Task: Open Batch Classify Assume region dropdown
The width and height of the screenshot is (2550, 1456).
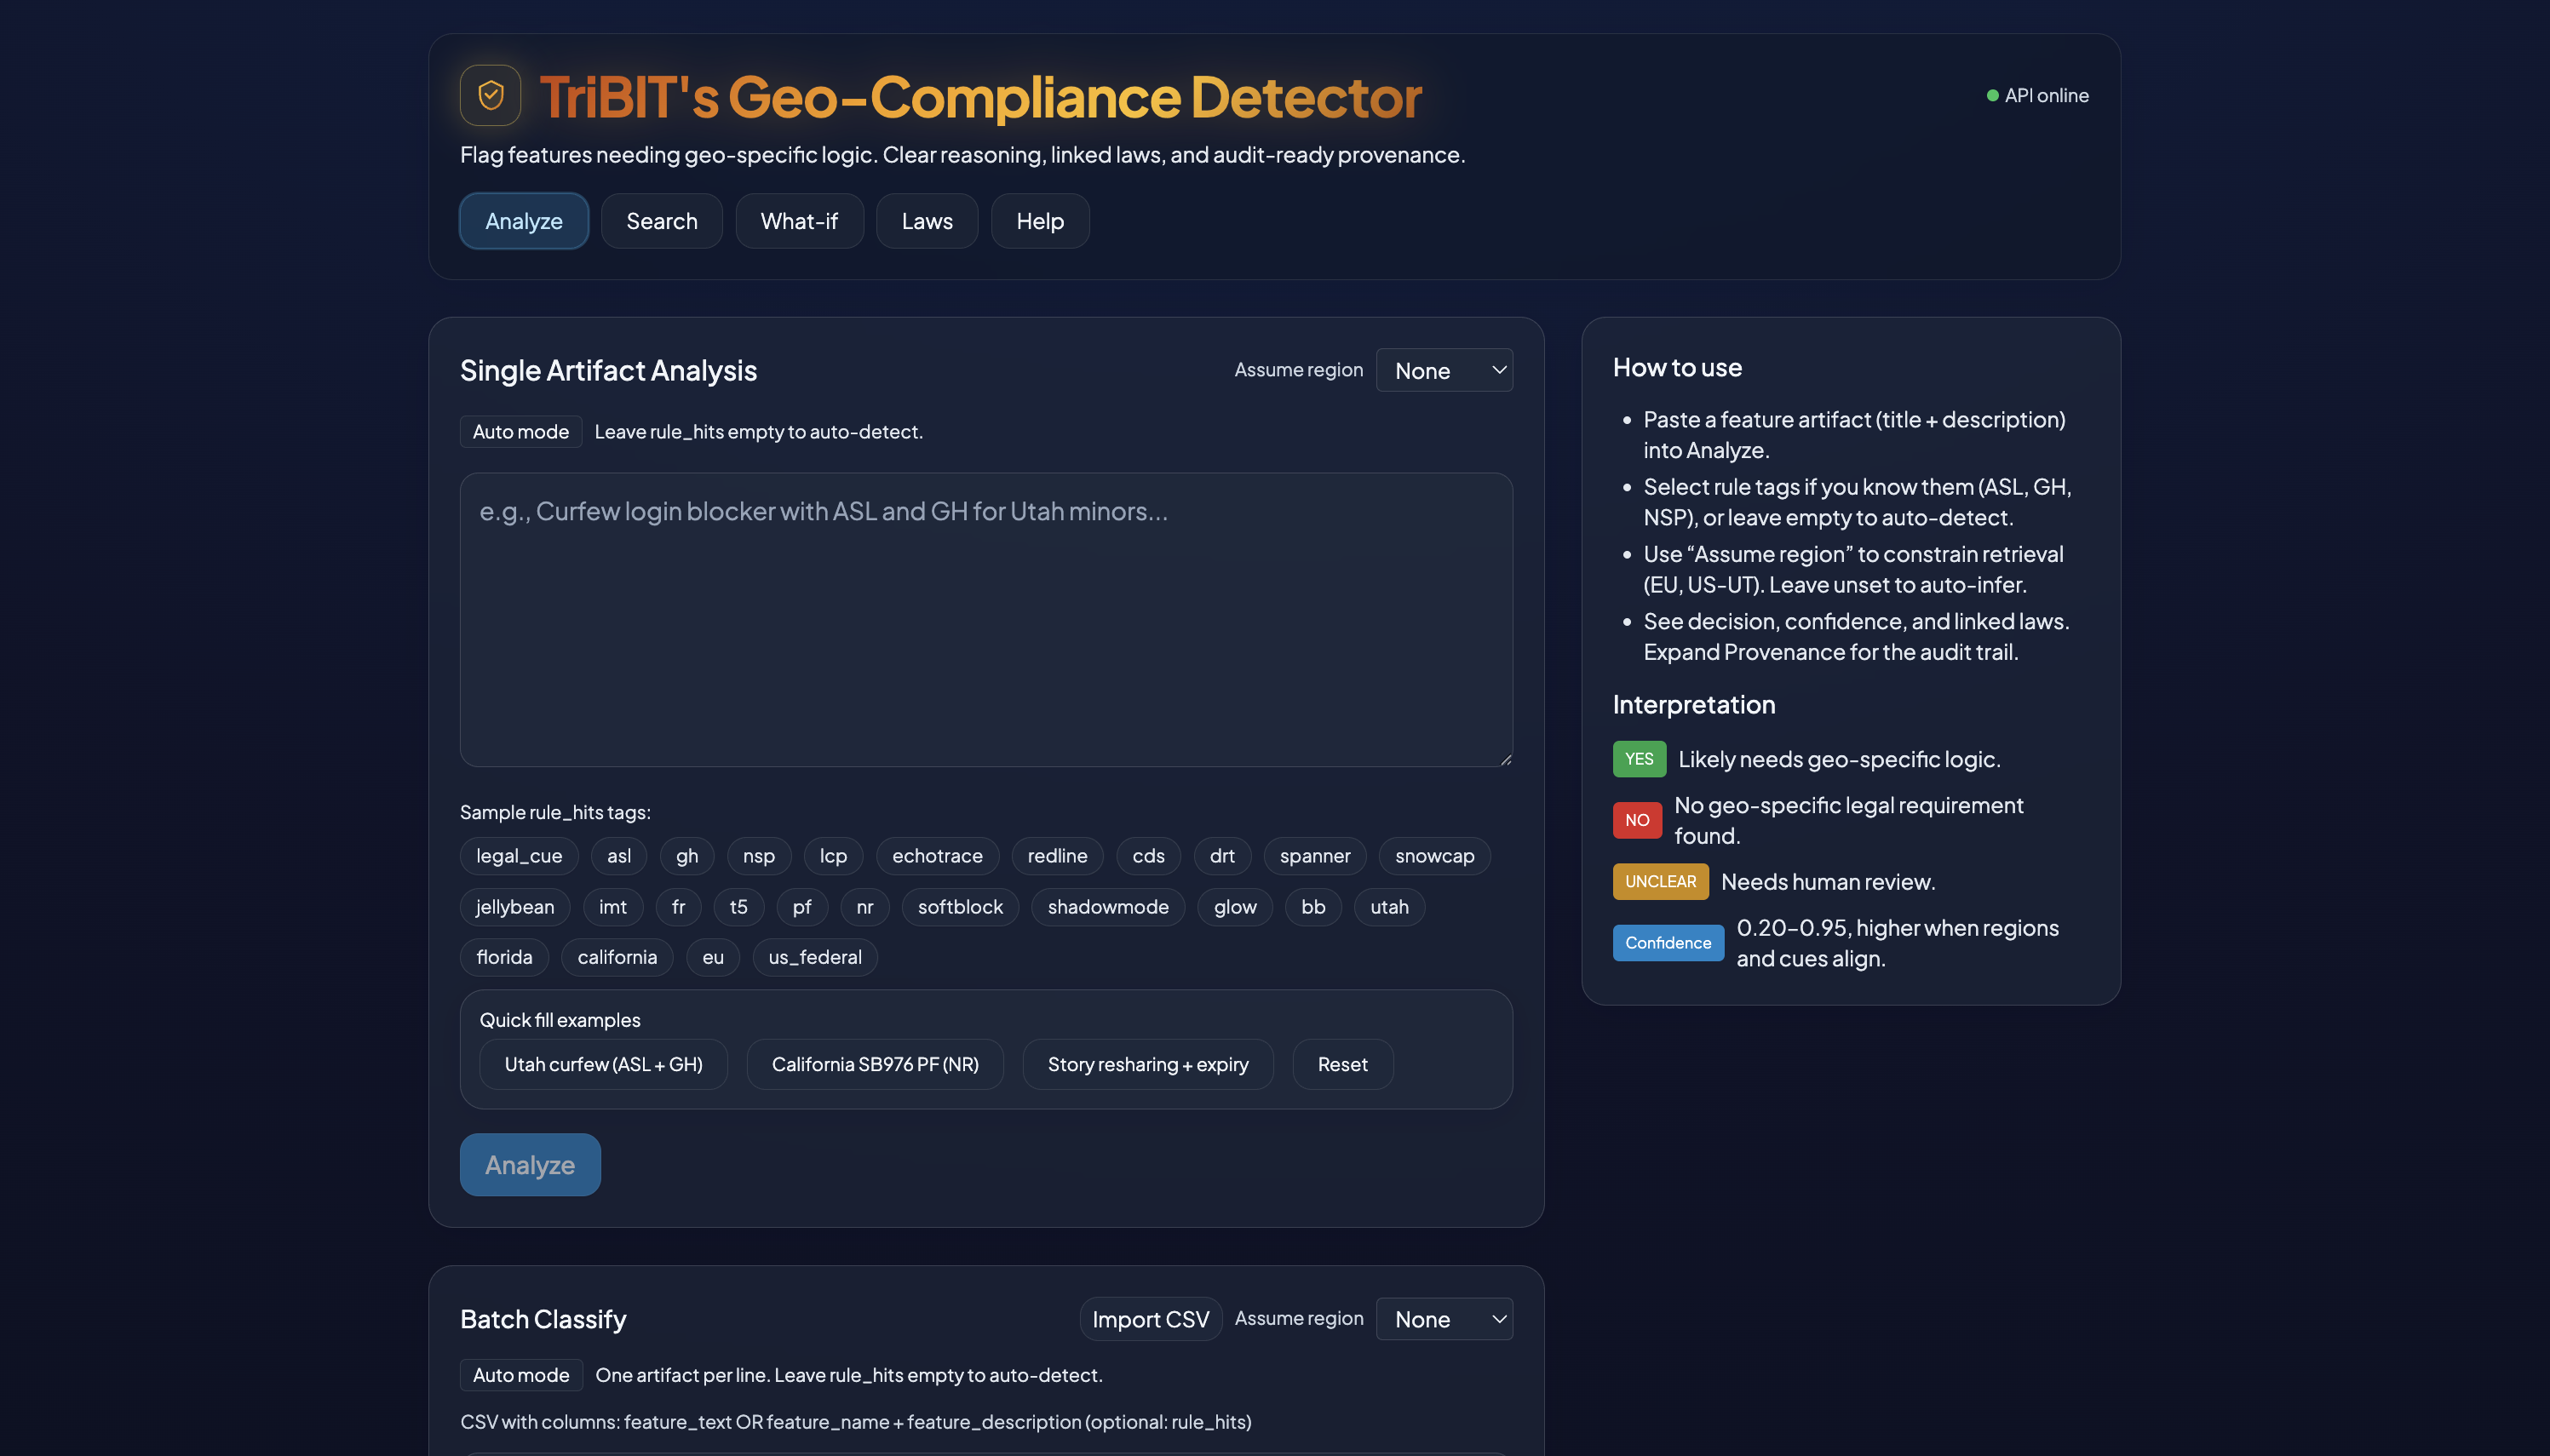Action: (x=1443, y=1319)
